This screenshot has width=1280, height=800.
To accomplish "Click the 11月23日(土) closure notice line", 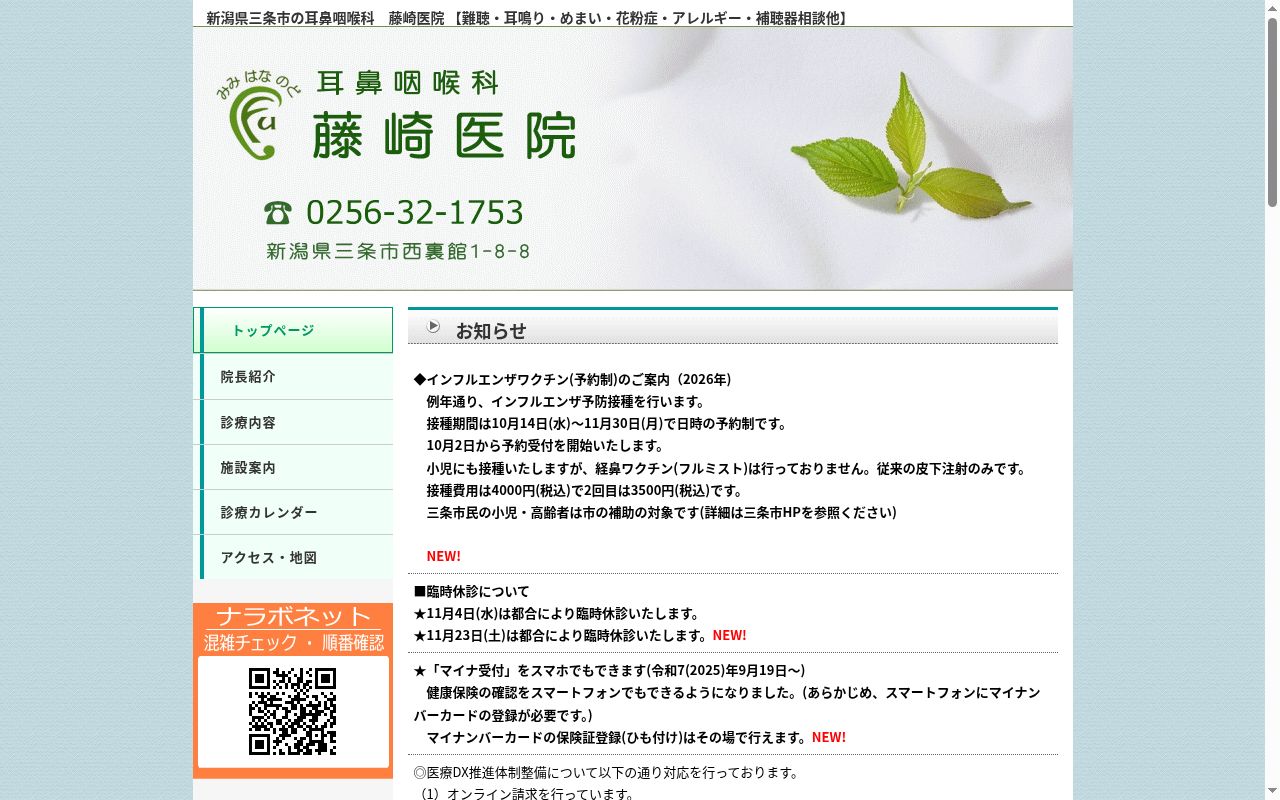I will (x=561, y=635).
